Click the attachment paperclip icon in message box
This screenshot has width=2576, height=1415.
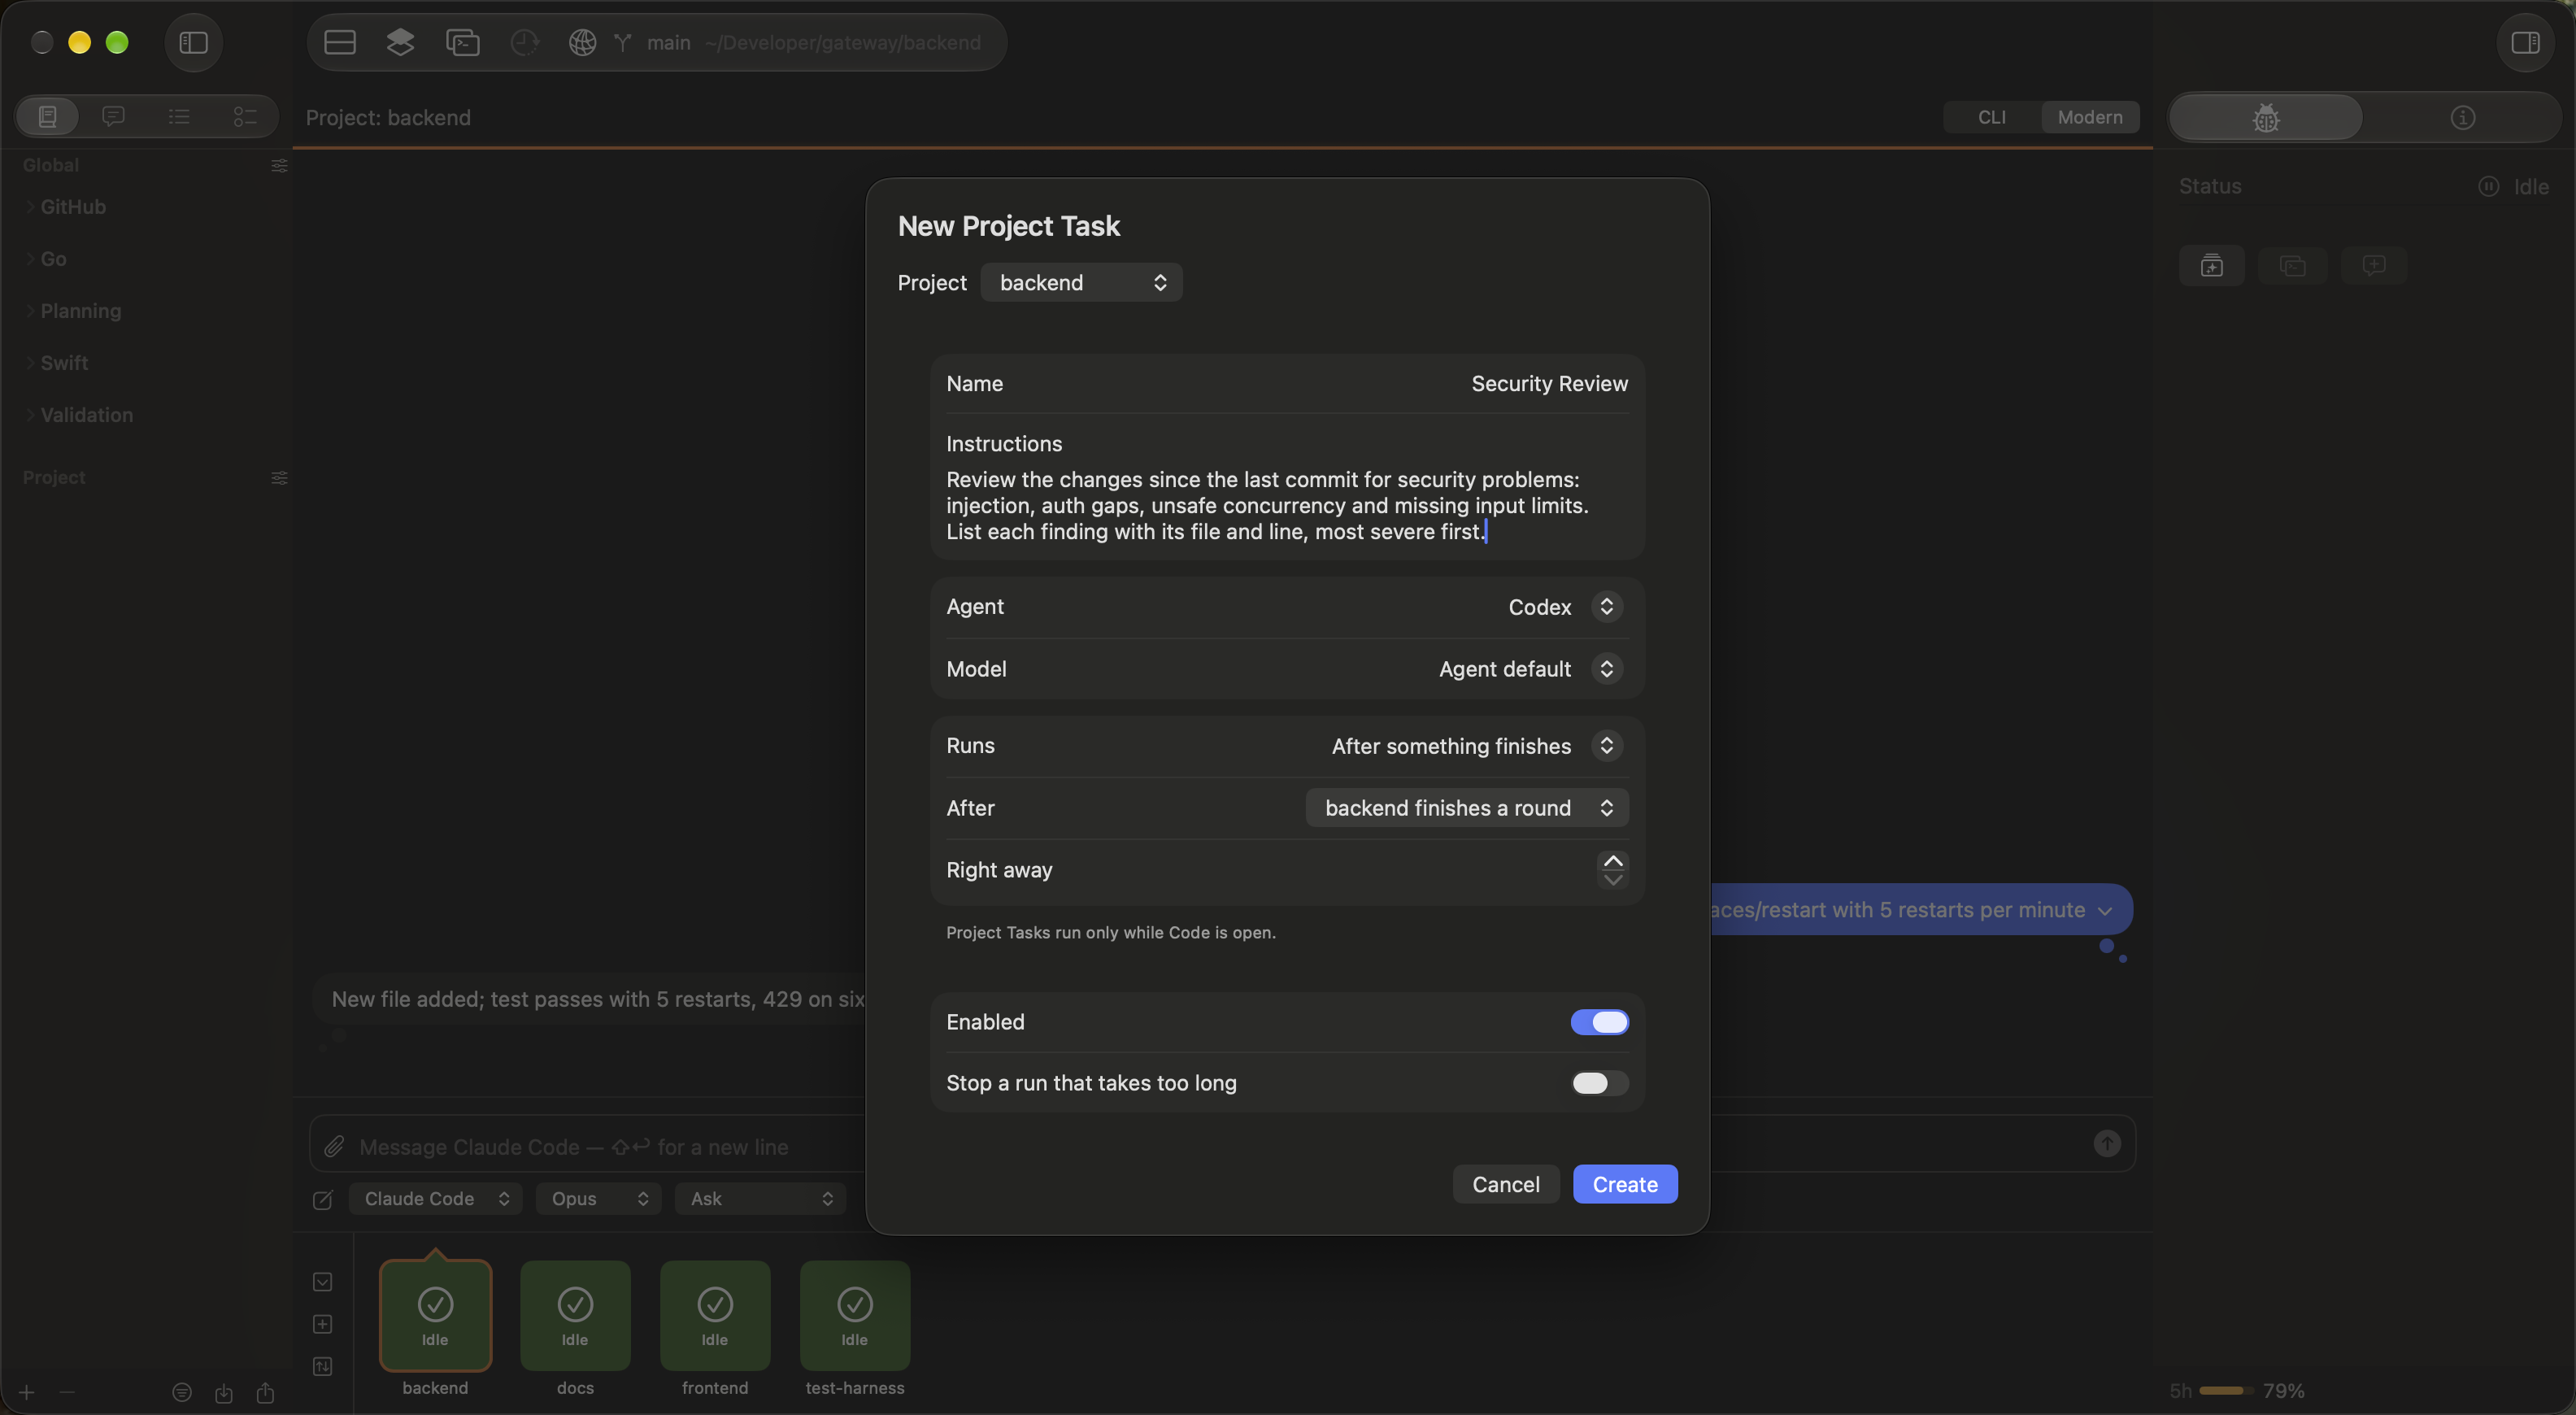[335, 1146]
